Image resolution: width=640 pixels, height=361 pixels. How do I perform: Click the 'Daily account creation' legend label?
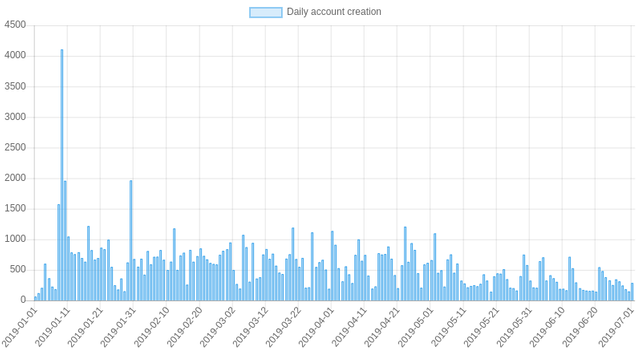click(x=334, y=12)
